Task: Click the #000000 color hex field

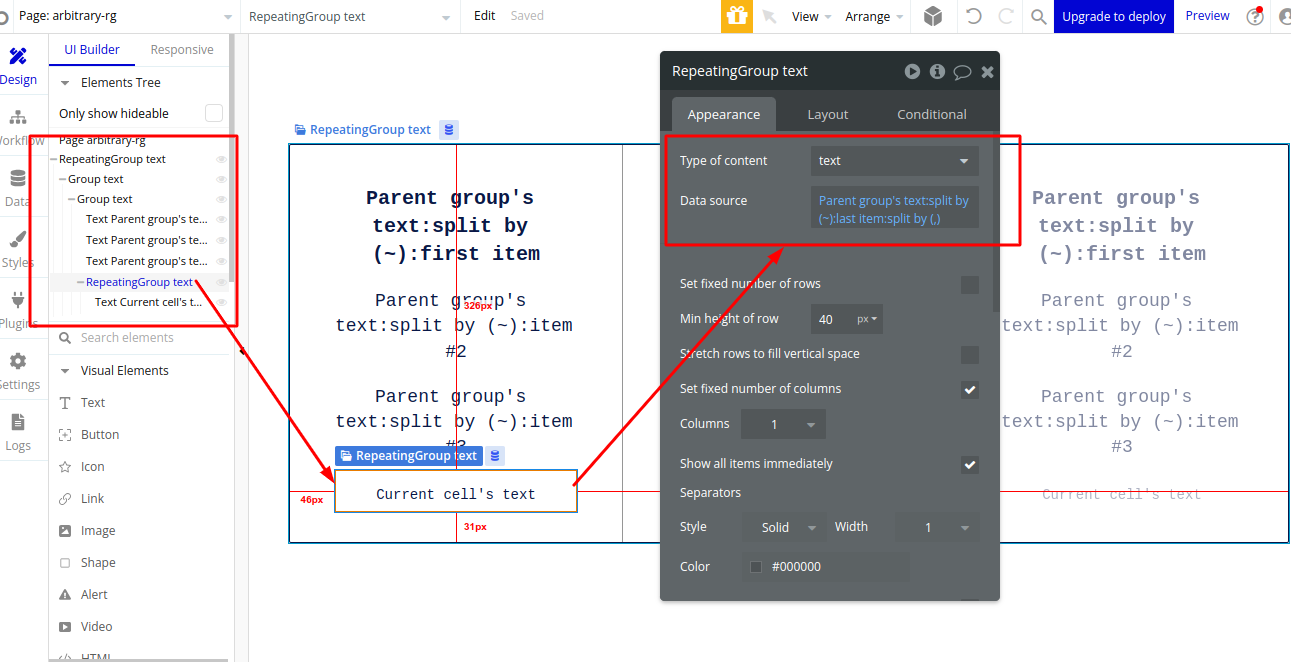Action: 837,567
